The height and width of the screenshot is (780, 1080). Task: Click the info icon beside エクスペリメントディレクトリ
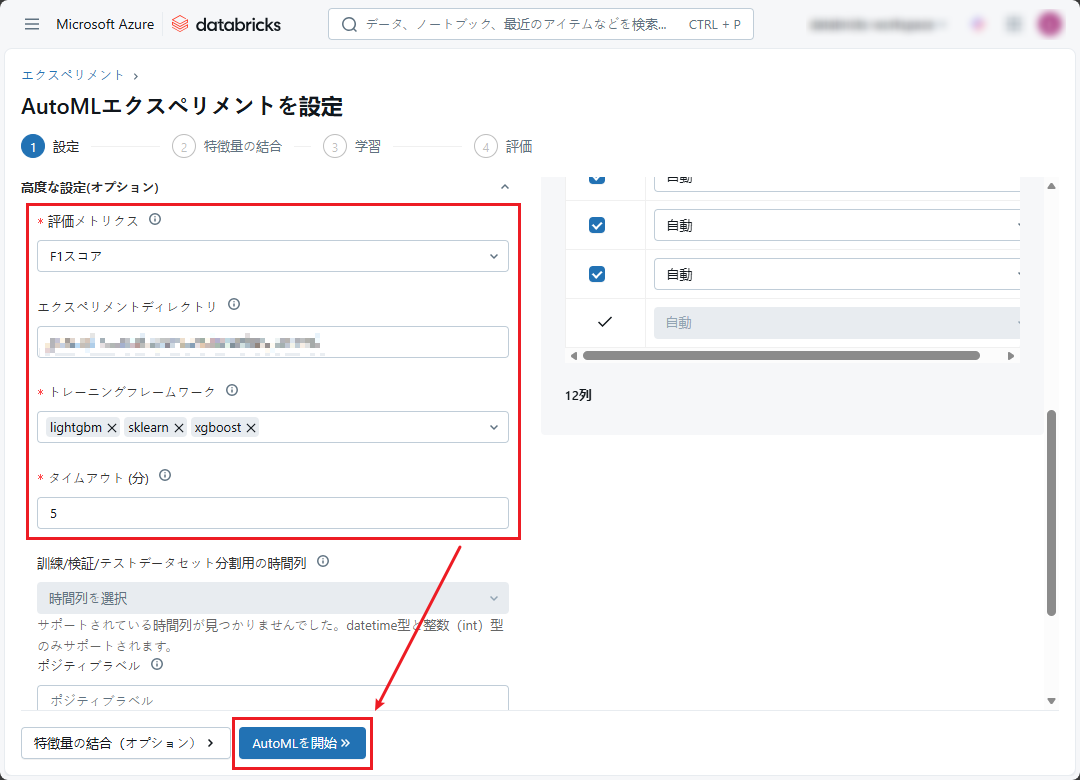(x=234, y=305)
